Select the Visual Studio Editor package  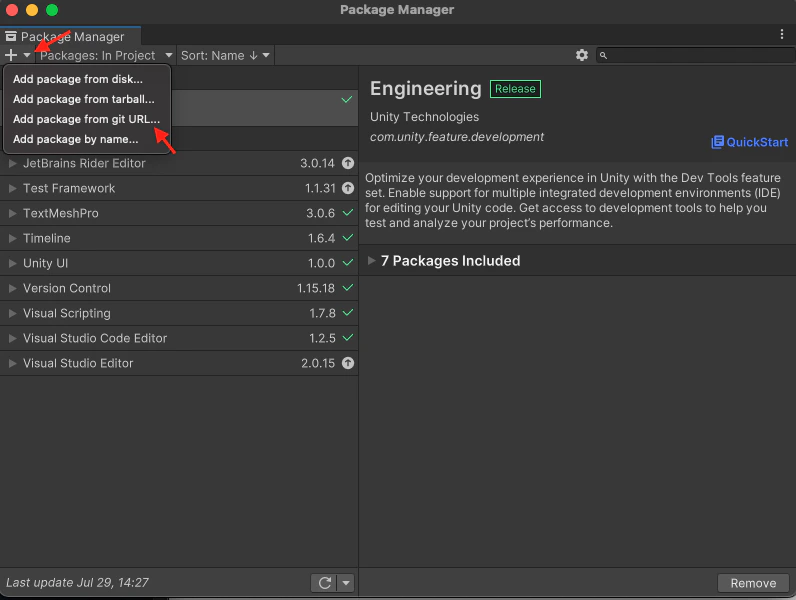click(x=179, y=363)
